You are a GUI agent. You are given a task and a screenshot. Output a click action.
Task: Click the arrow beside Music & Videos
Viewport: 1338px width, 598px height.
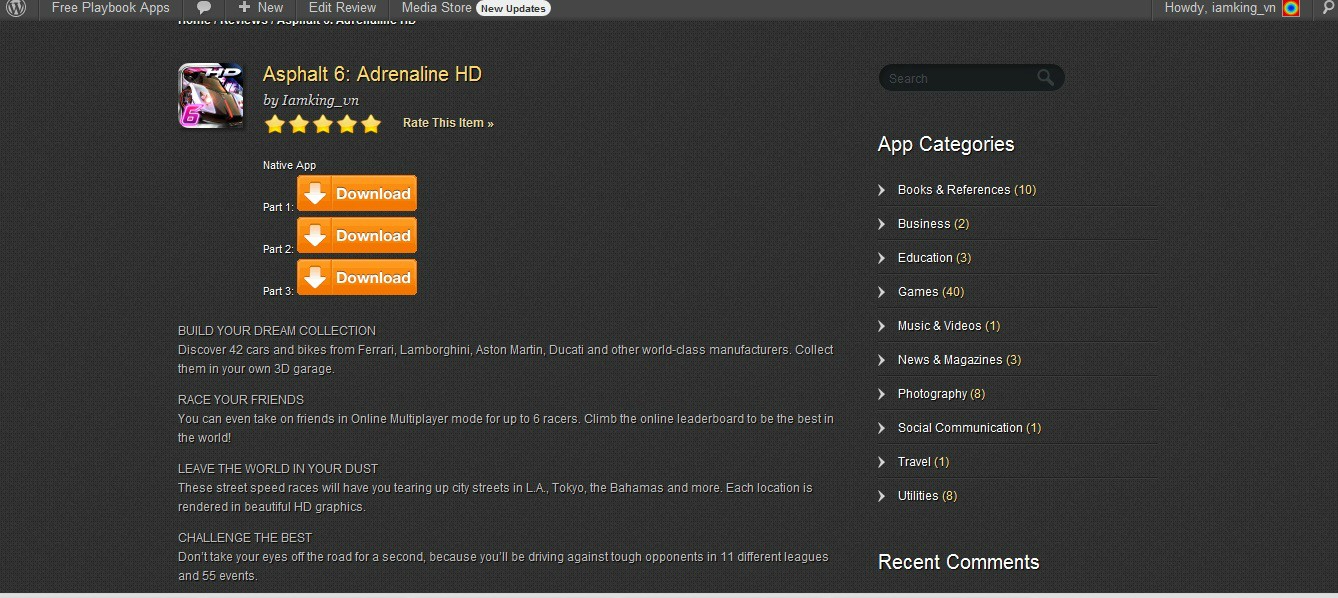[882, 326]
